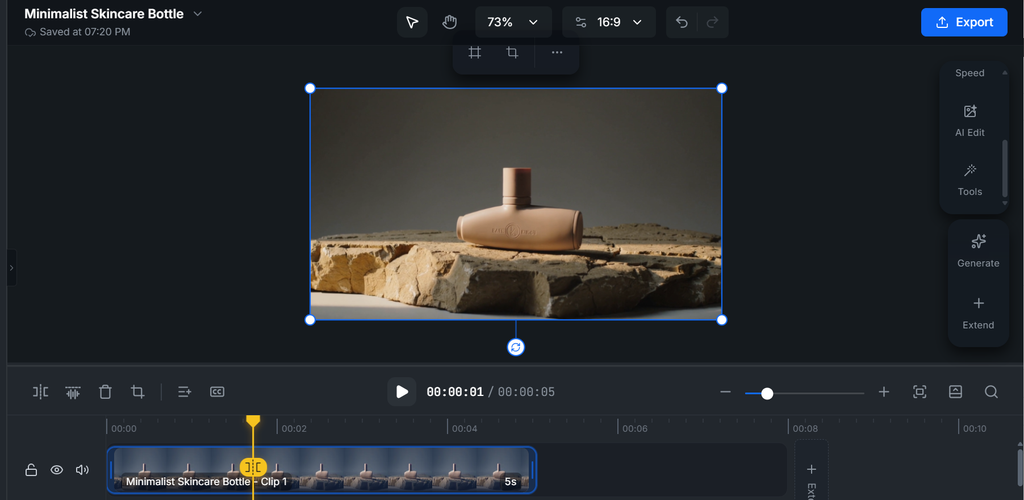Select the Minimalist Skincare Bottle - Clip 1

click(x=322, y=470)
